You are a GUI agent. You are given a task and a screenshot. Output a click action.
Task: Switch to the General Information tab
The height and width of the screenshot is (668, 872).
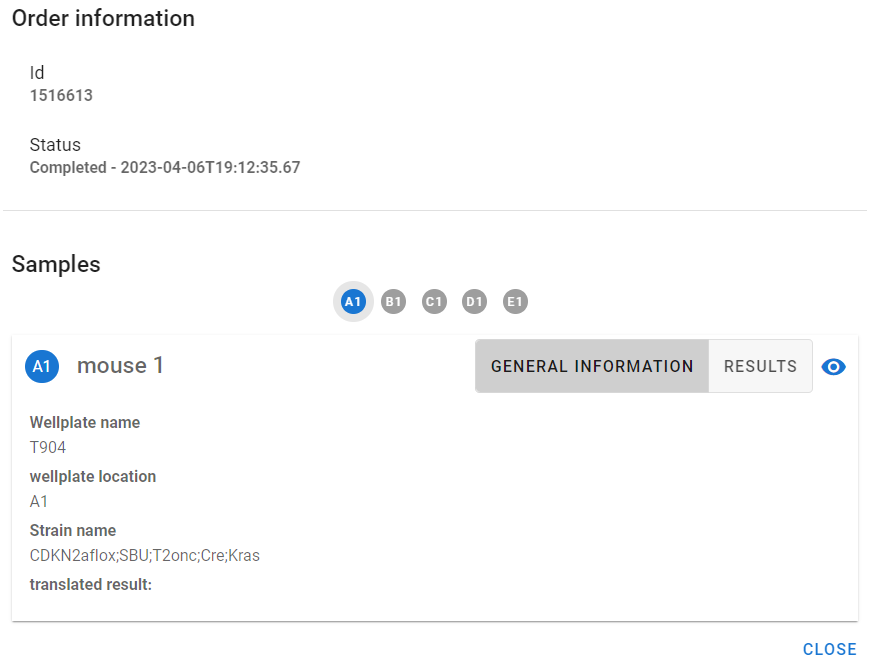click(x=592, y=366)
